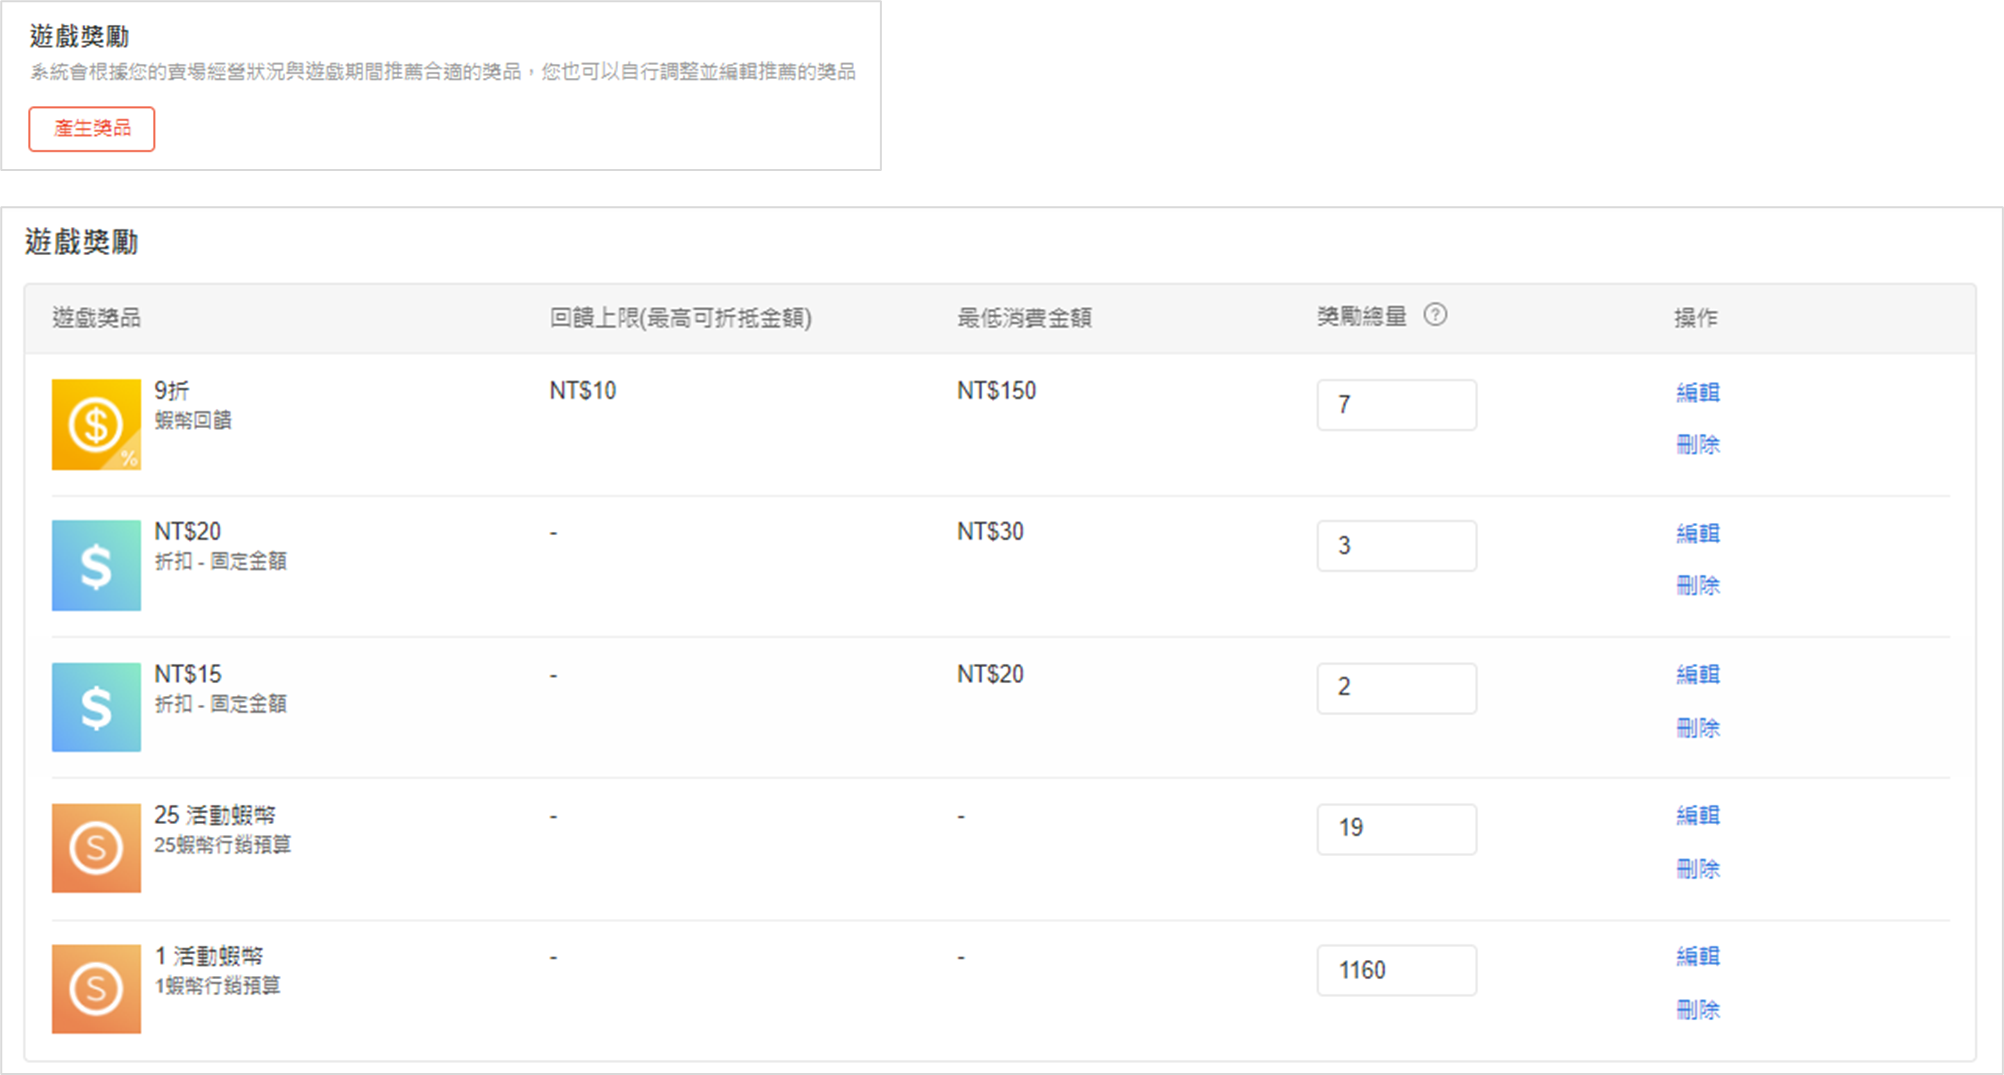
Task: Click the NT$15 discount voucher icon
Action: (96, 707)
